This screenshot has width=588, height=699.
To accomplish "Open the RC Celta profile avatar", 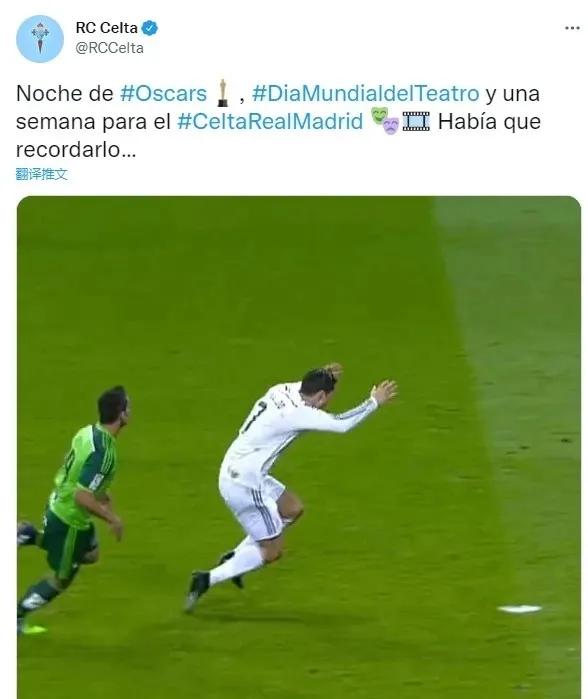I will pos(40,39).
